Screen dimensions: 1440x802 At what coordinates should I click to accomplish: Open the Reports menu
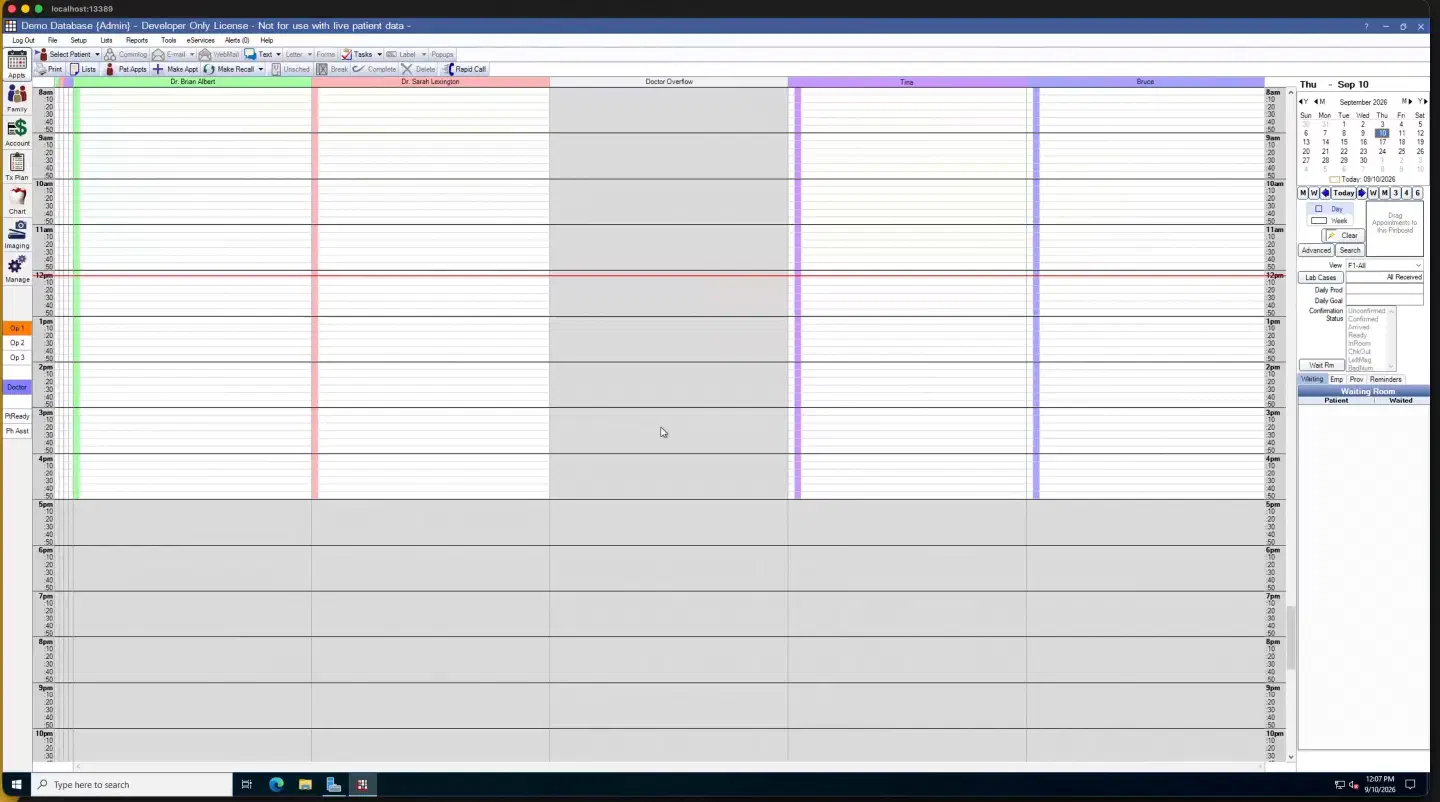point(137,40)
